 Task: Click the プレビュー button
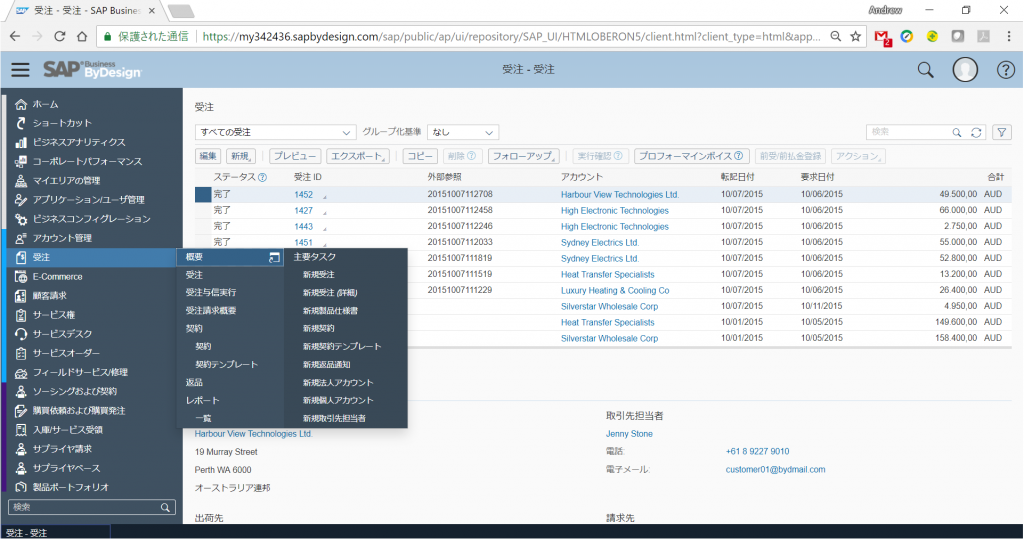(x=295, y=156)
